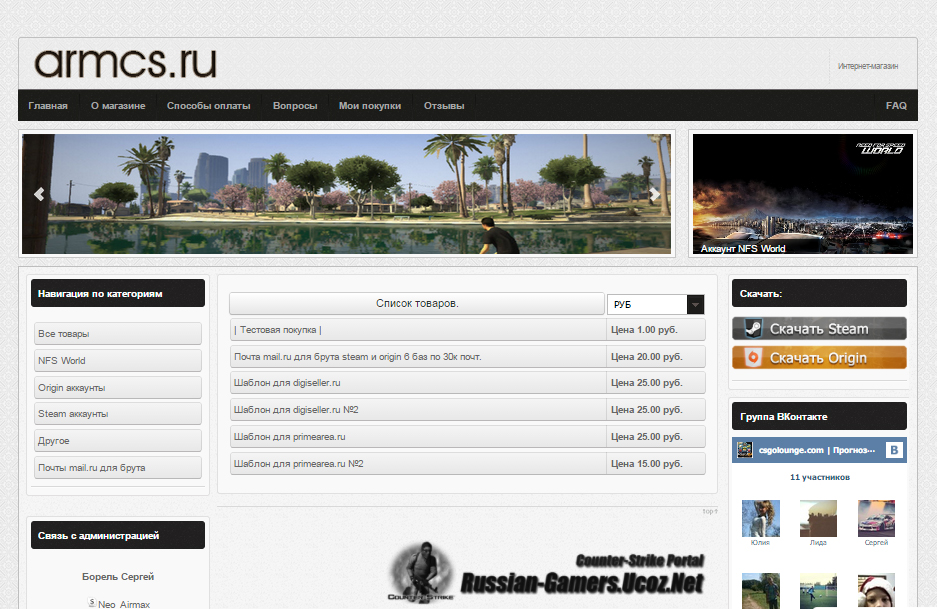Click the top↑ link below product list
Image resolution: width=937 pixels, height=609 pixels.
point(710,511)
